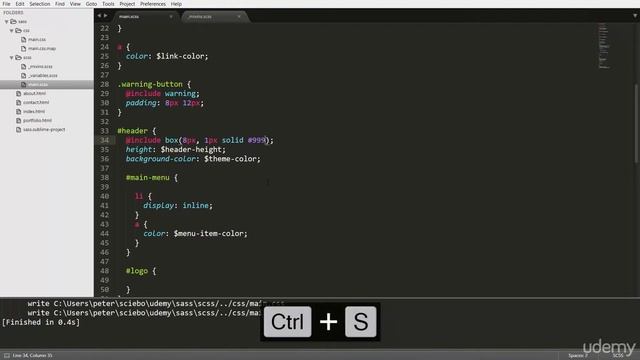This screenshot has width=640, height=360.
Task: Click Line 34, Column 35 status text
Action: 32,356
